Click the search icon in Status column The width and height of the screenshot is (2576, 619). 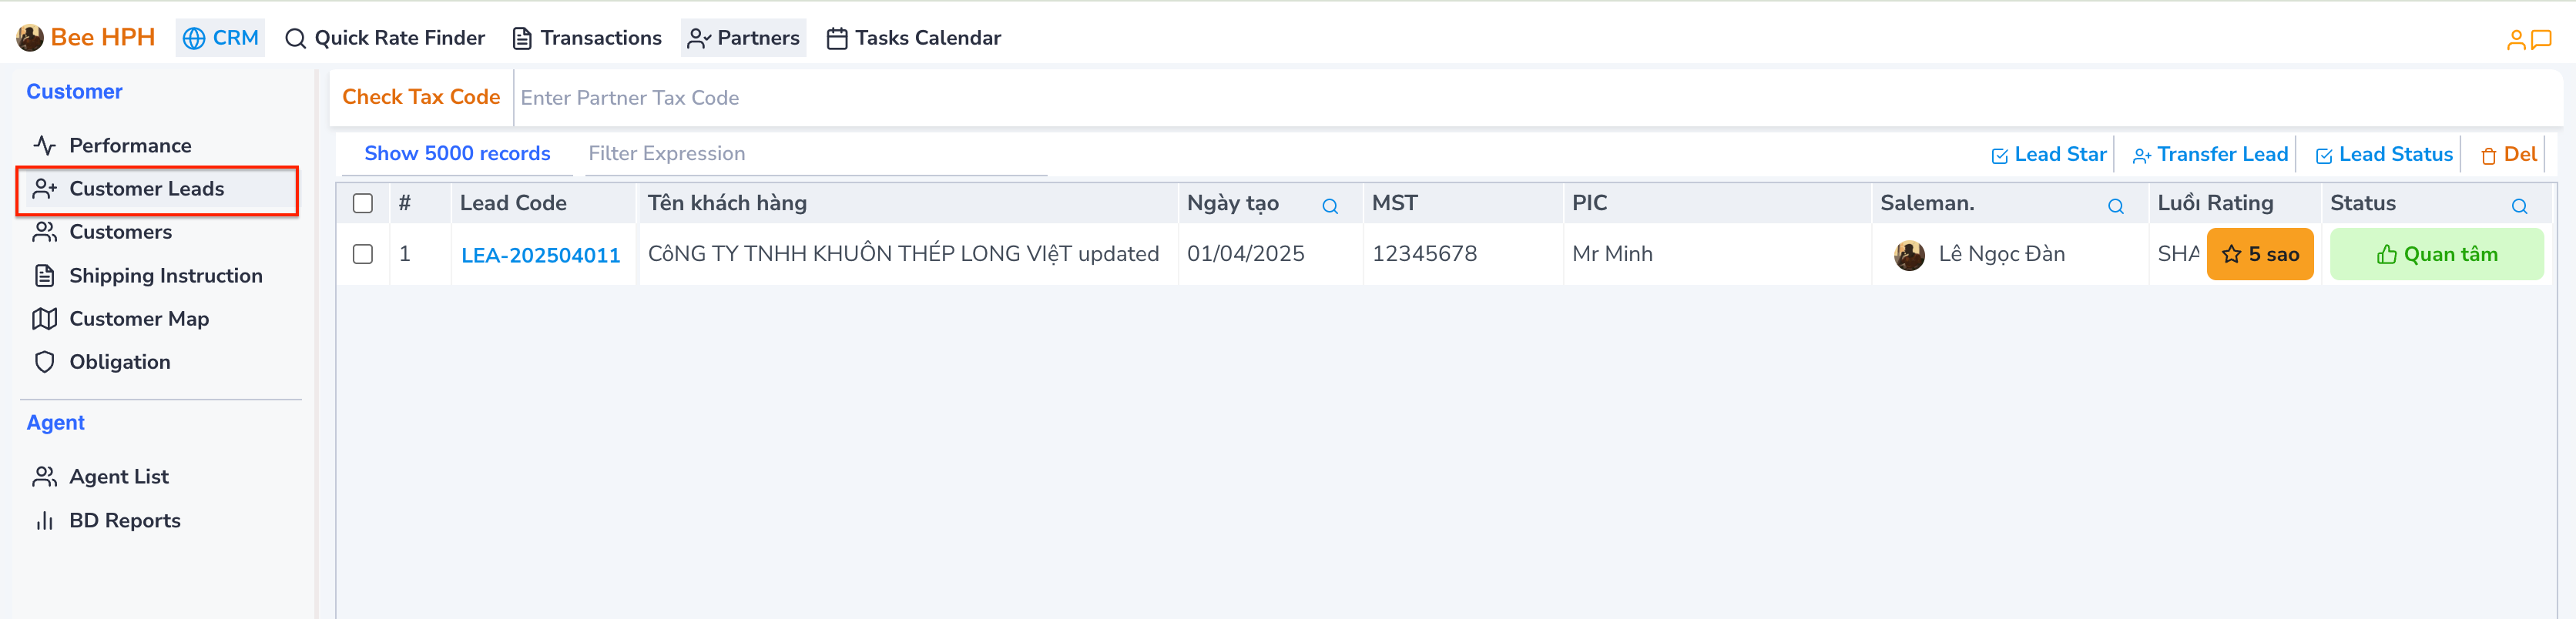pyautogui.click(x=2519, y=206)
